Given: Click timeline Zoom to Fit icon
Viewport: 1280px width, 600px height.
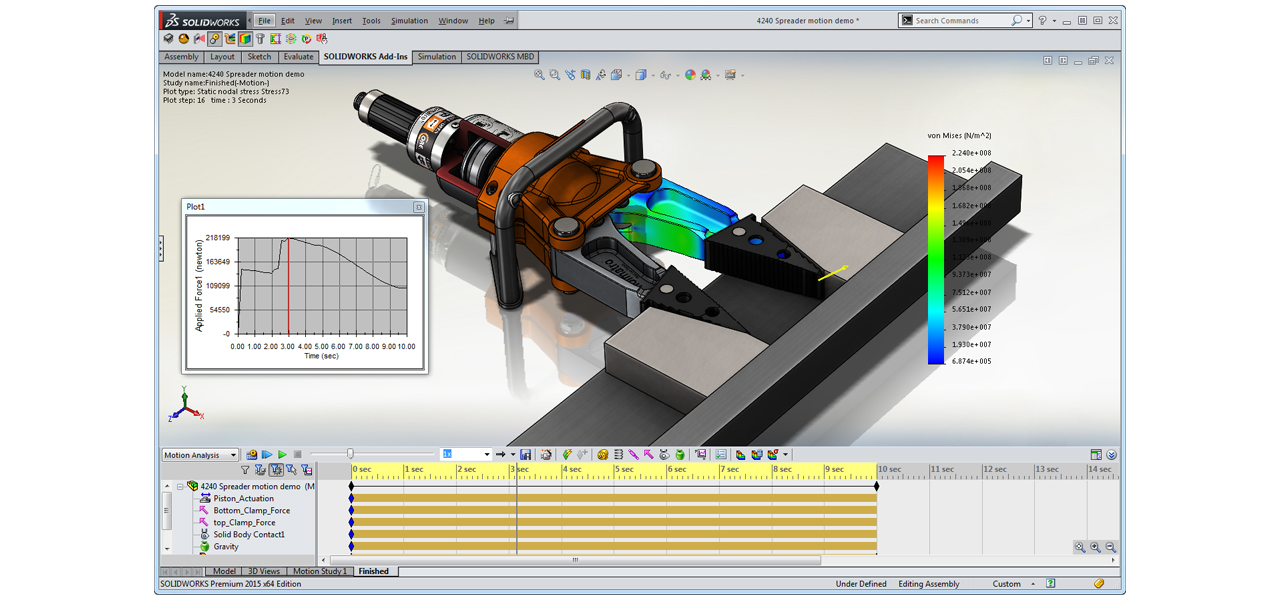Looking at the screenshot, I should 1080,547.
